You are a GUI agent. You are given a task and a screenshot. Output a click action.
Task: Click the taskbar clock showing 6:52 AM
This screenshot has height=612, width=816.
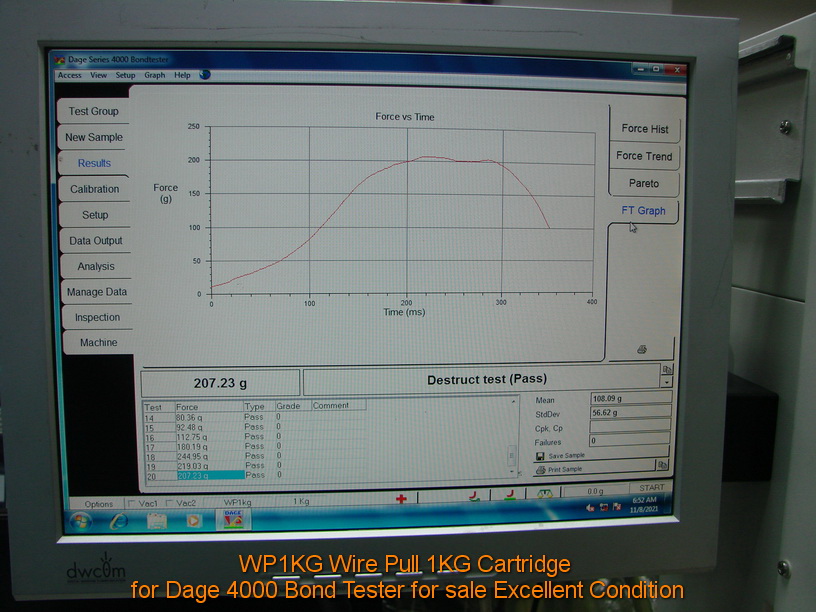pos(644,504)
